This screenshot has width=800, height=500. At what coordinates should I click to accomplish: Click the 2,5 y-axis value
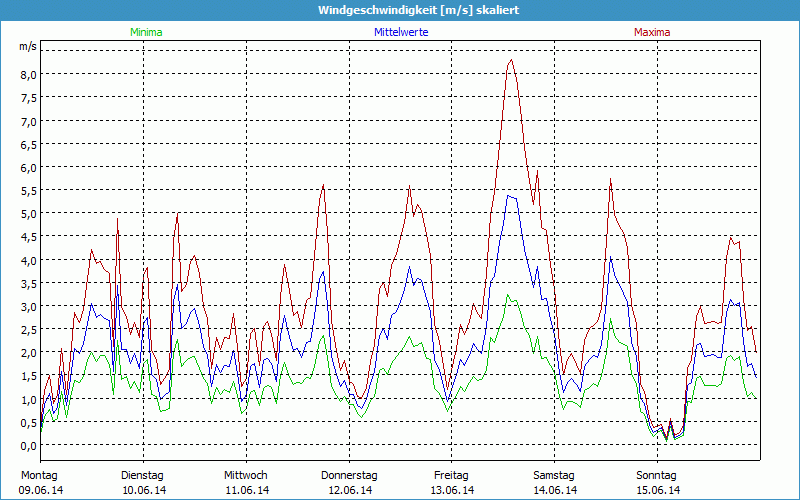28,330
